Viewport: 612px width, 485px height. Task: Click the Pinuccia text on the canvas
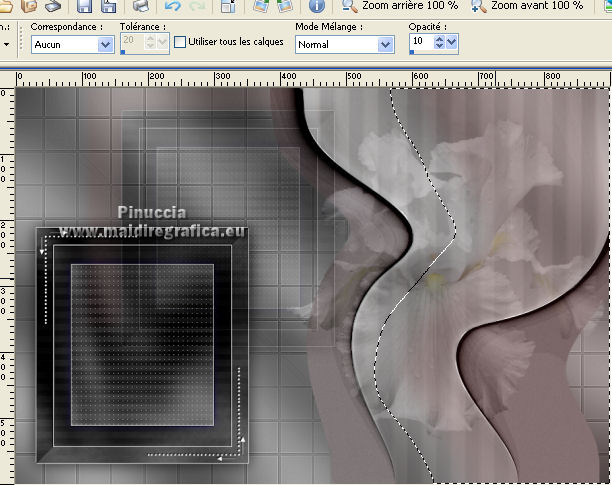(152, 213)
